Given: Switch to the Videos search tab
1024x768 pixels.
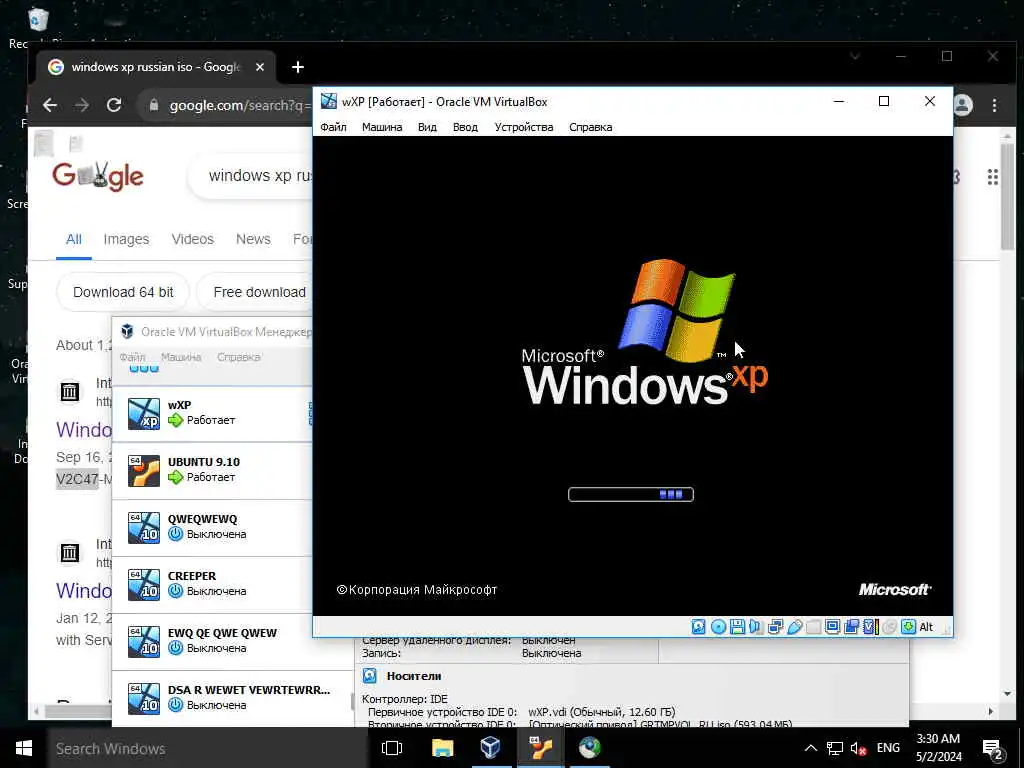Looking at the screenshot, I should 193,239.
